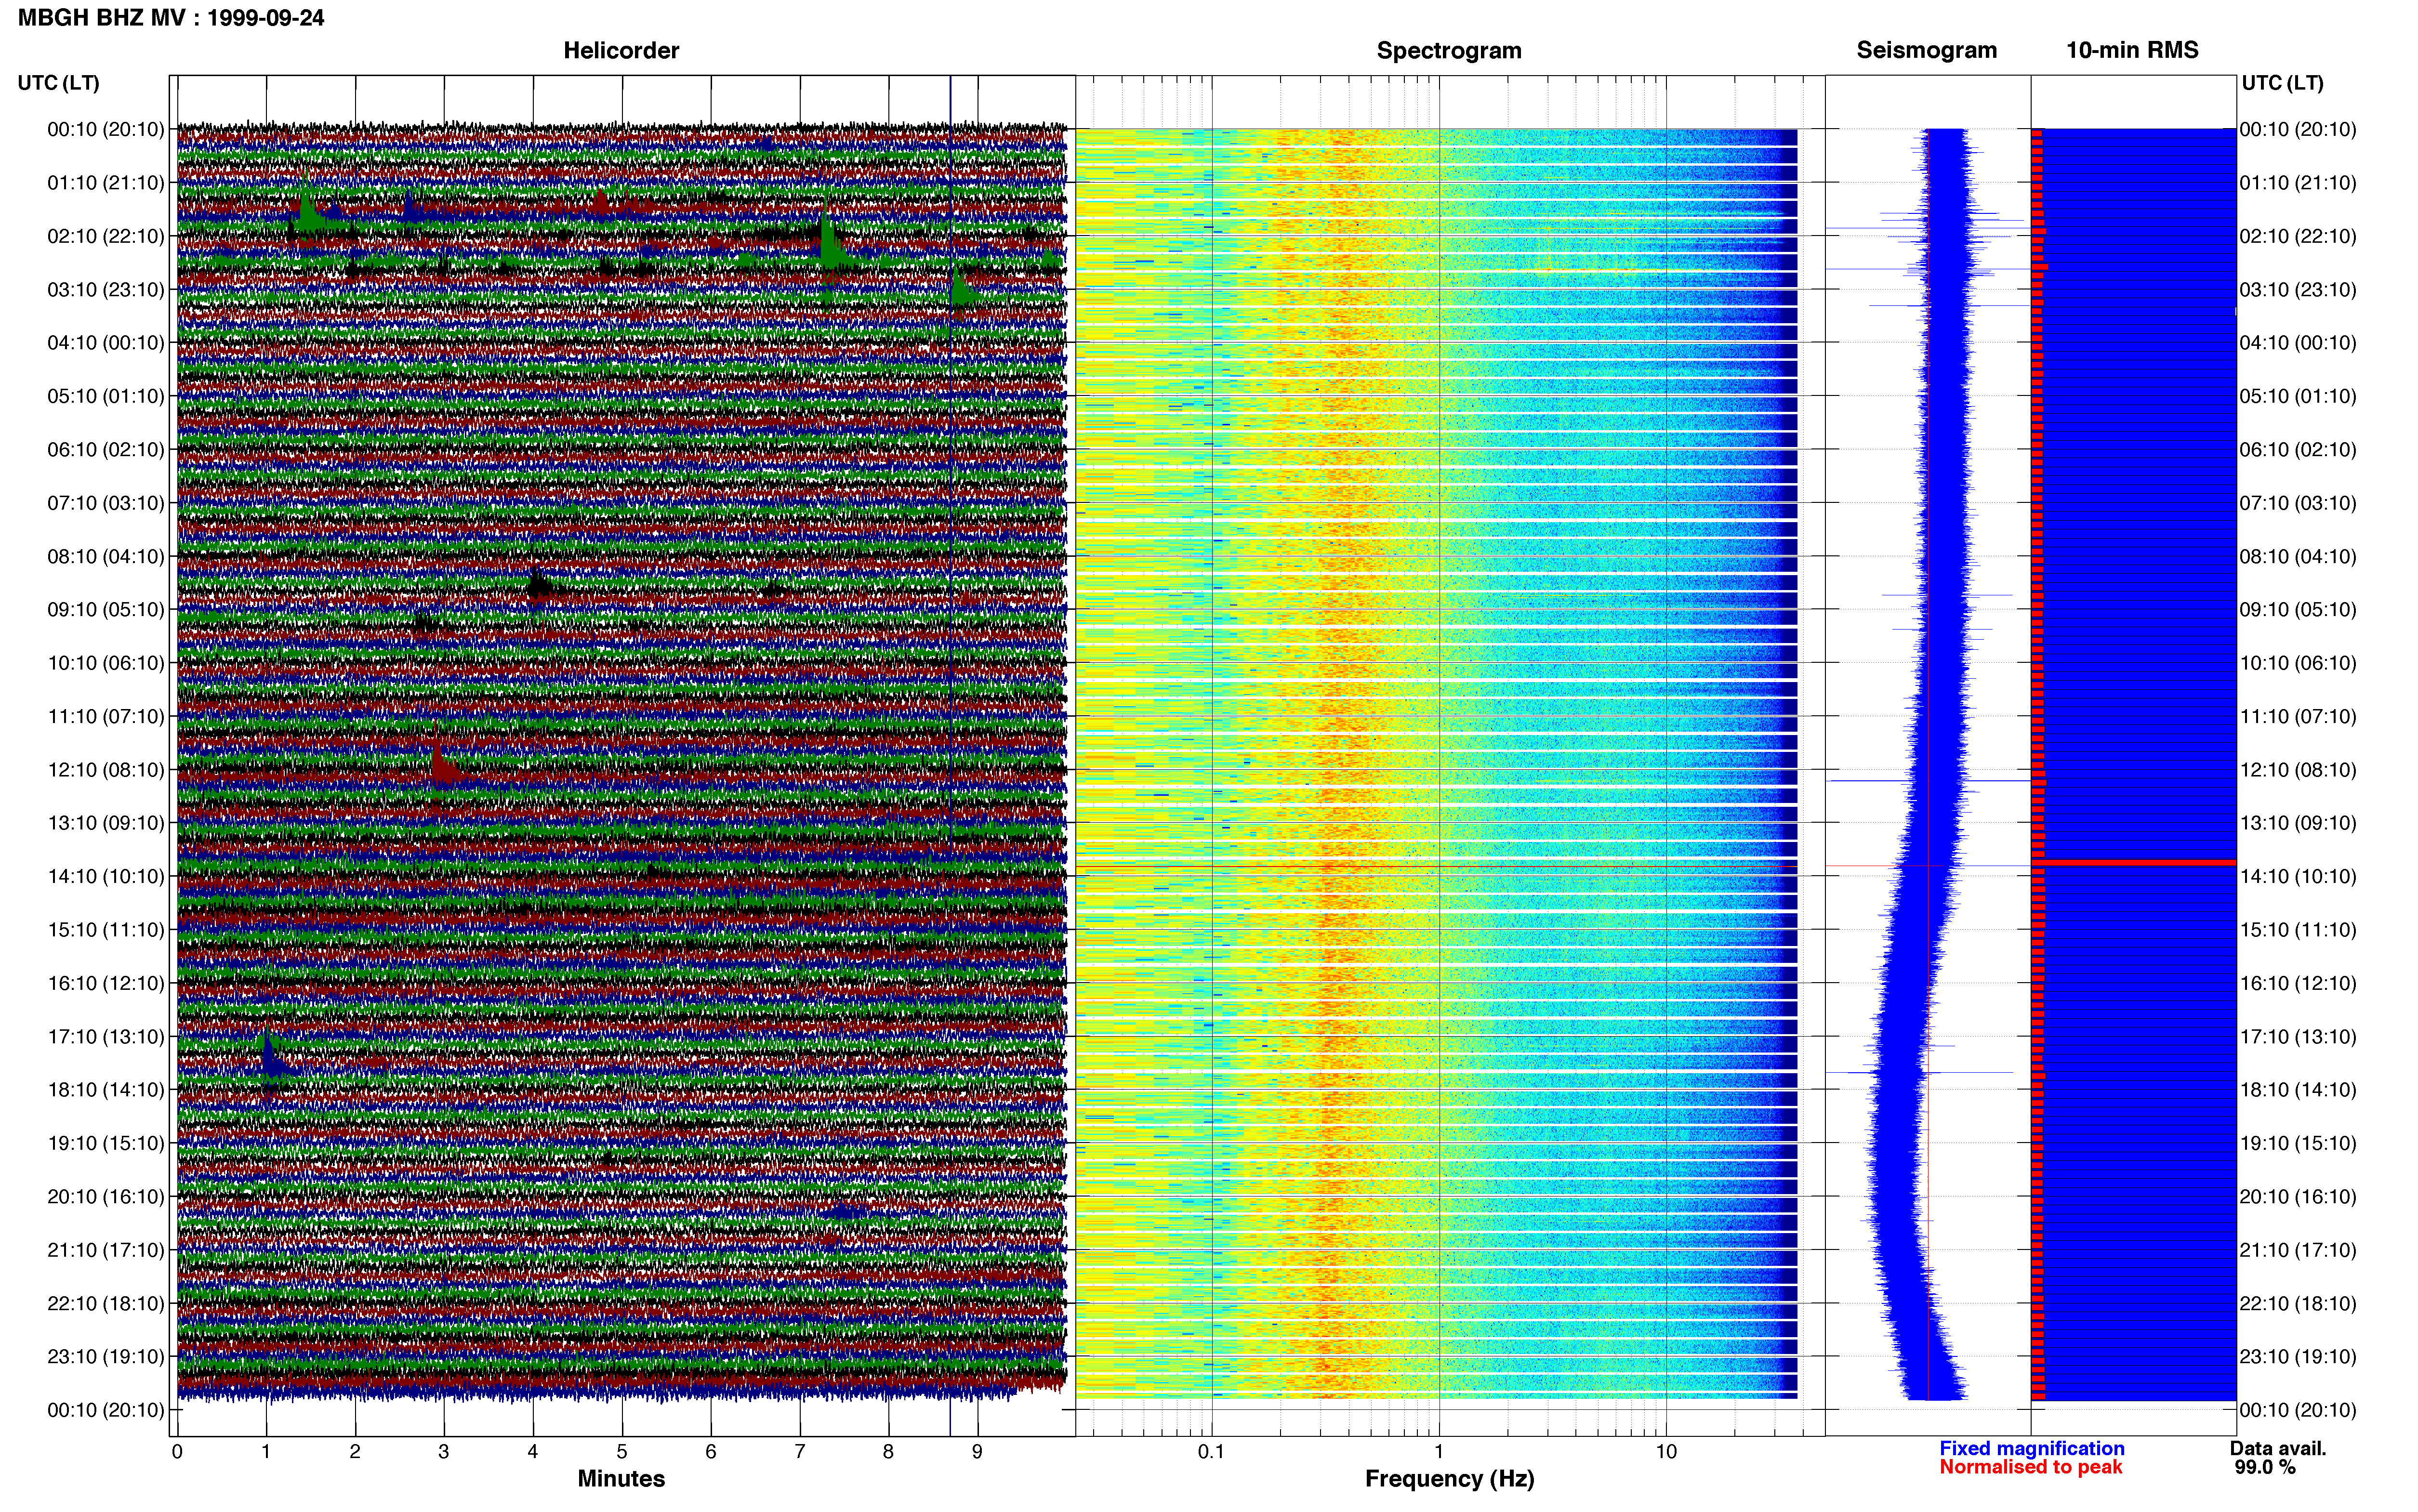This screenshot has width=2418, height=1512.
Task: Click the '99.0 %' data availability value
Action: (x=2265, y=1467)
